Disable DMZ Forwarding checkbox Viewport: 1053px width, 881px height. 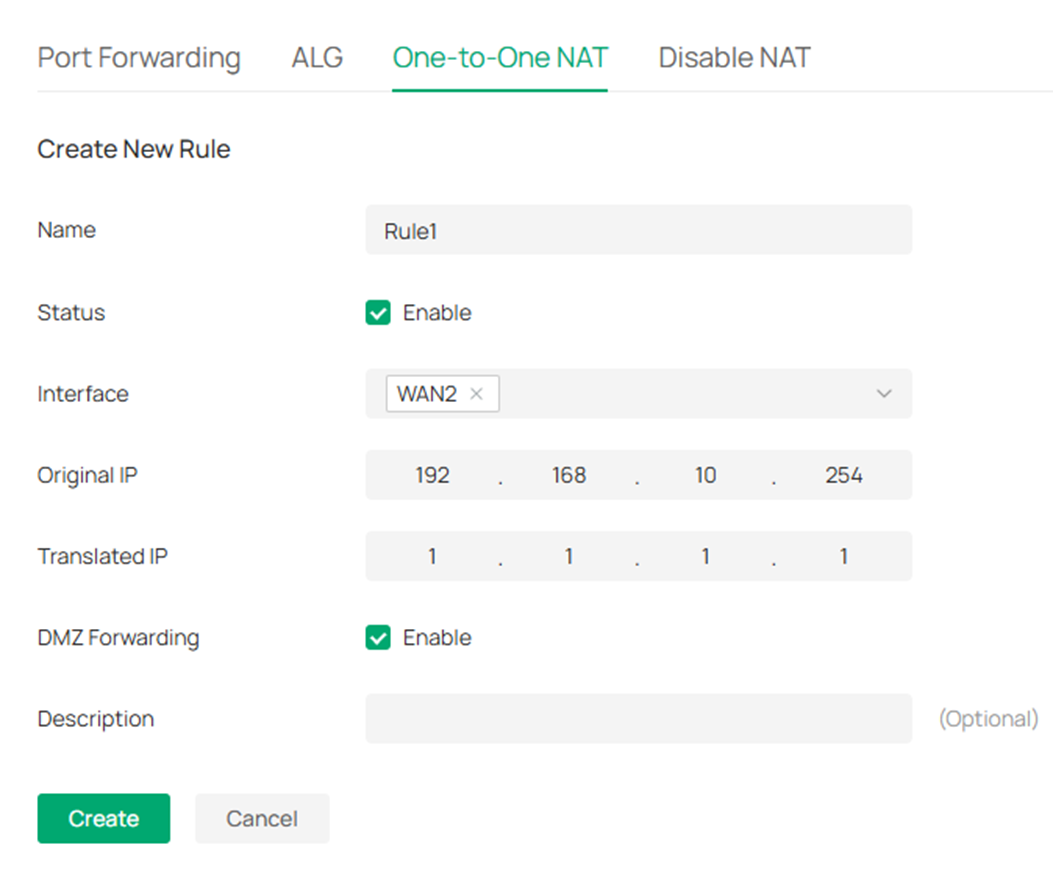378,637
